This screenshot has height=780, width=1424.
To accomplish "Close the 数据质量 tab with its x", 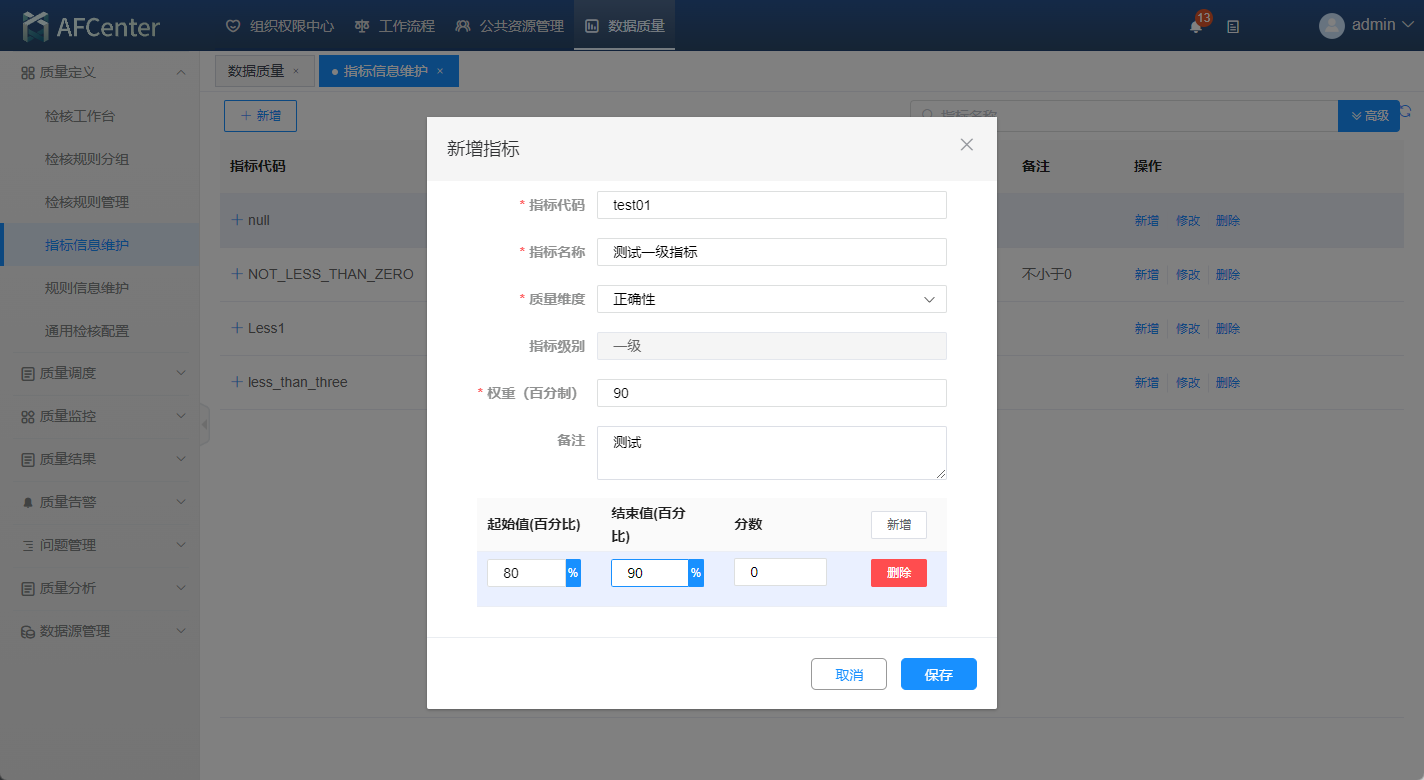I will (296, 71).
